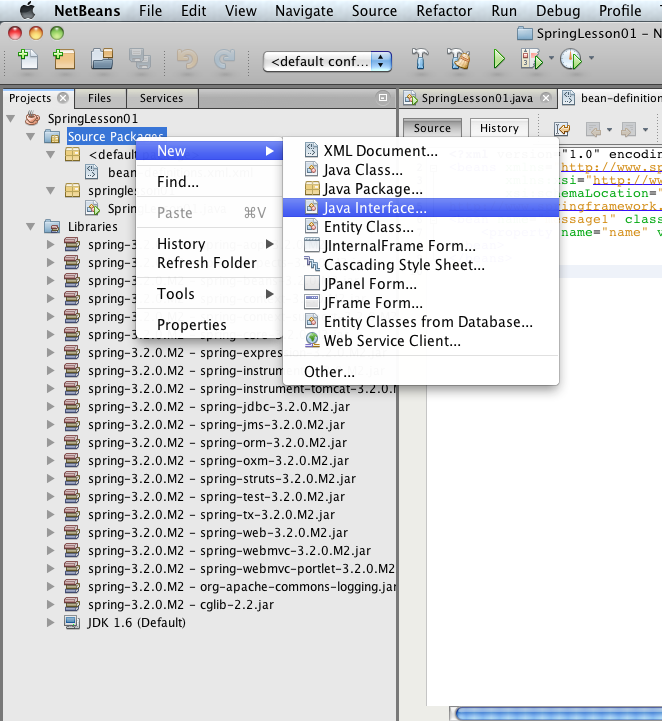Viewport: 662px width, 721px height.
Task: Click the Undo toolbar icon
Action: click(187, 59)
